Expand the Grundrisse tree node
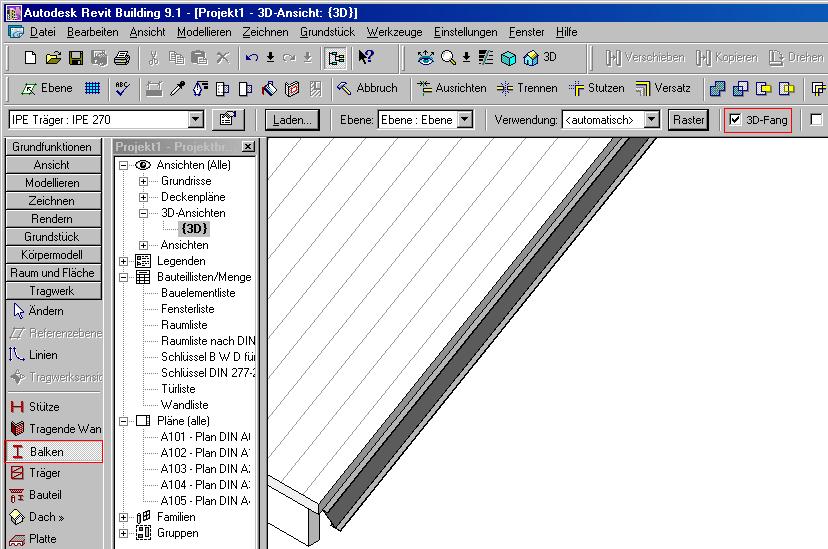The height and width of the screenshot is (549, 828). coord(143,181)
